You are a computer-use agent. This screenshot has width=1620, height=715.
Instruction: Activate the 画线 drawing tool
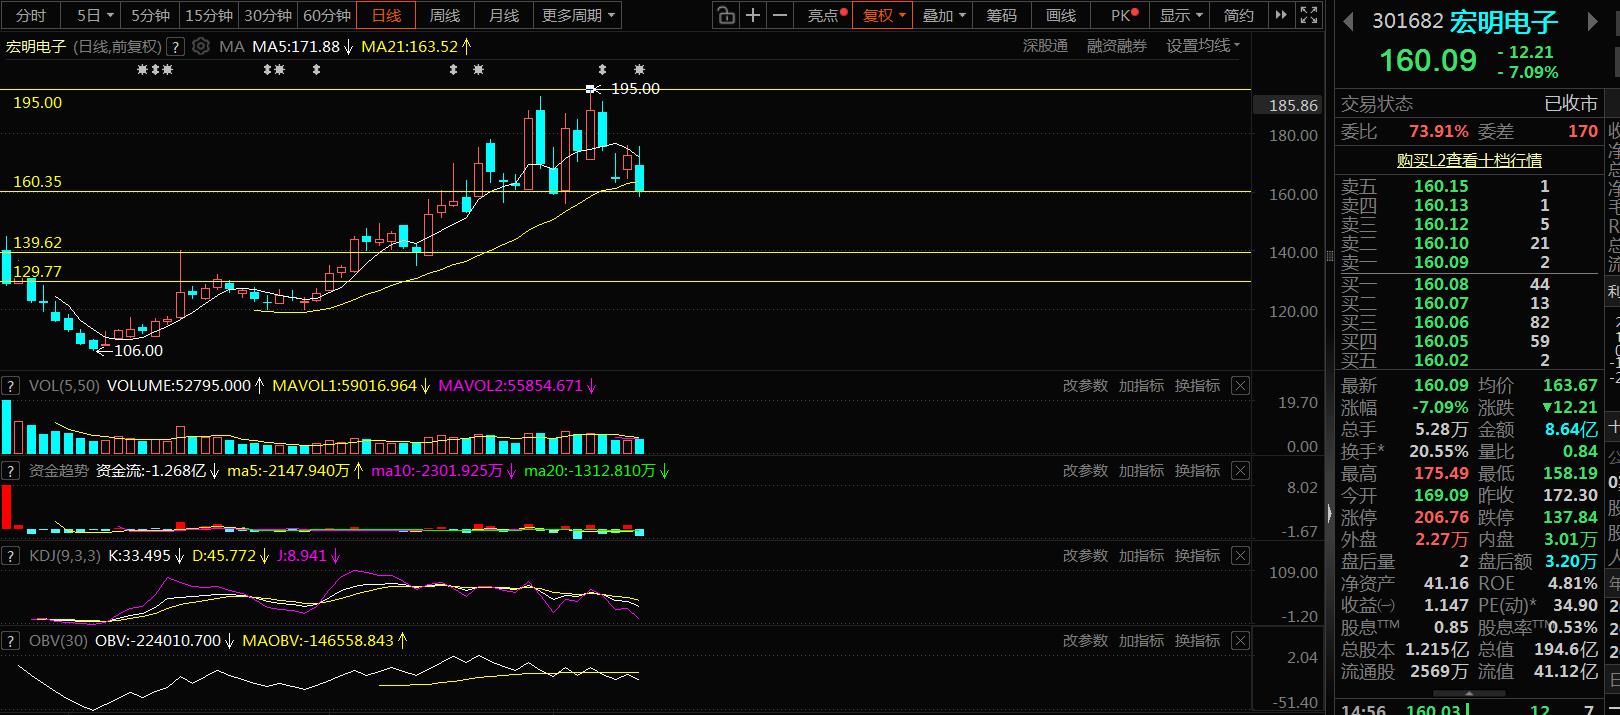point(1061,15)
